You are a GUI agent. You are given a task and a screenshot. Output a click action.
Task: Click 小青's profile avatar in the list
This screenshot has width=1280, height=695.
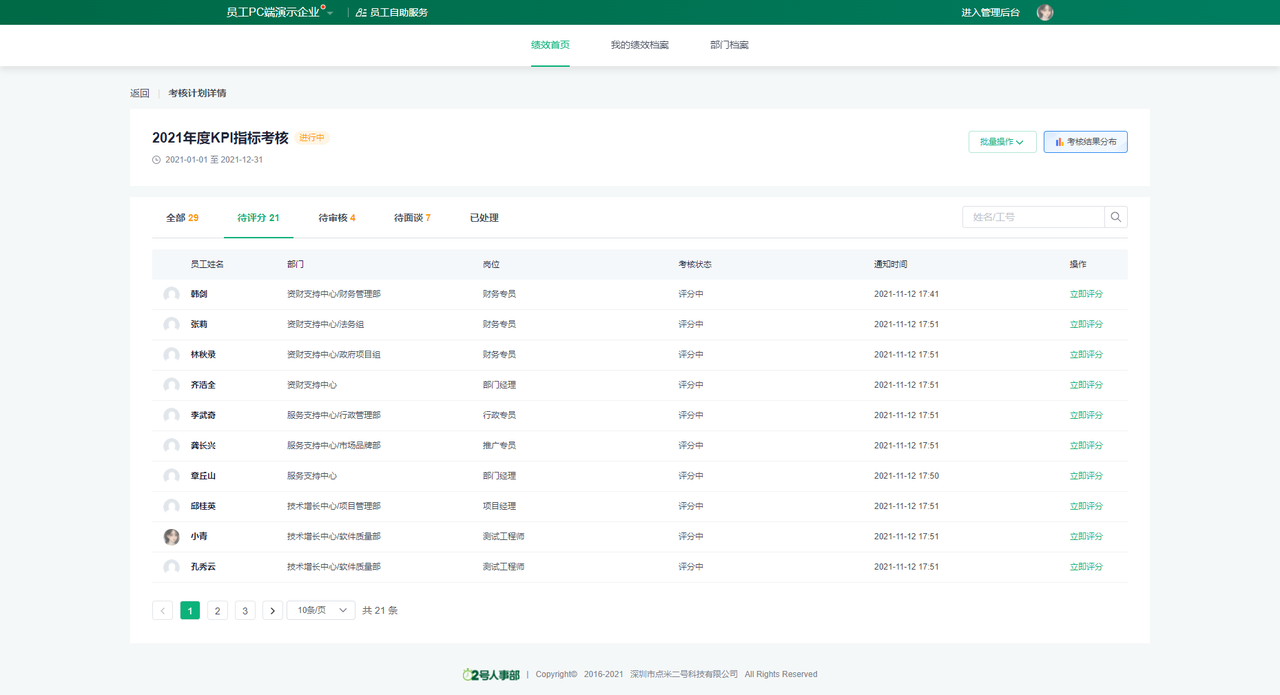click(x=172, y=537)
